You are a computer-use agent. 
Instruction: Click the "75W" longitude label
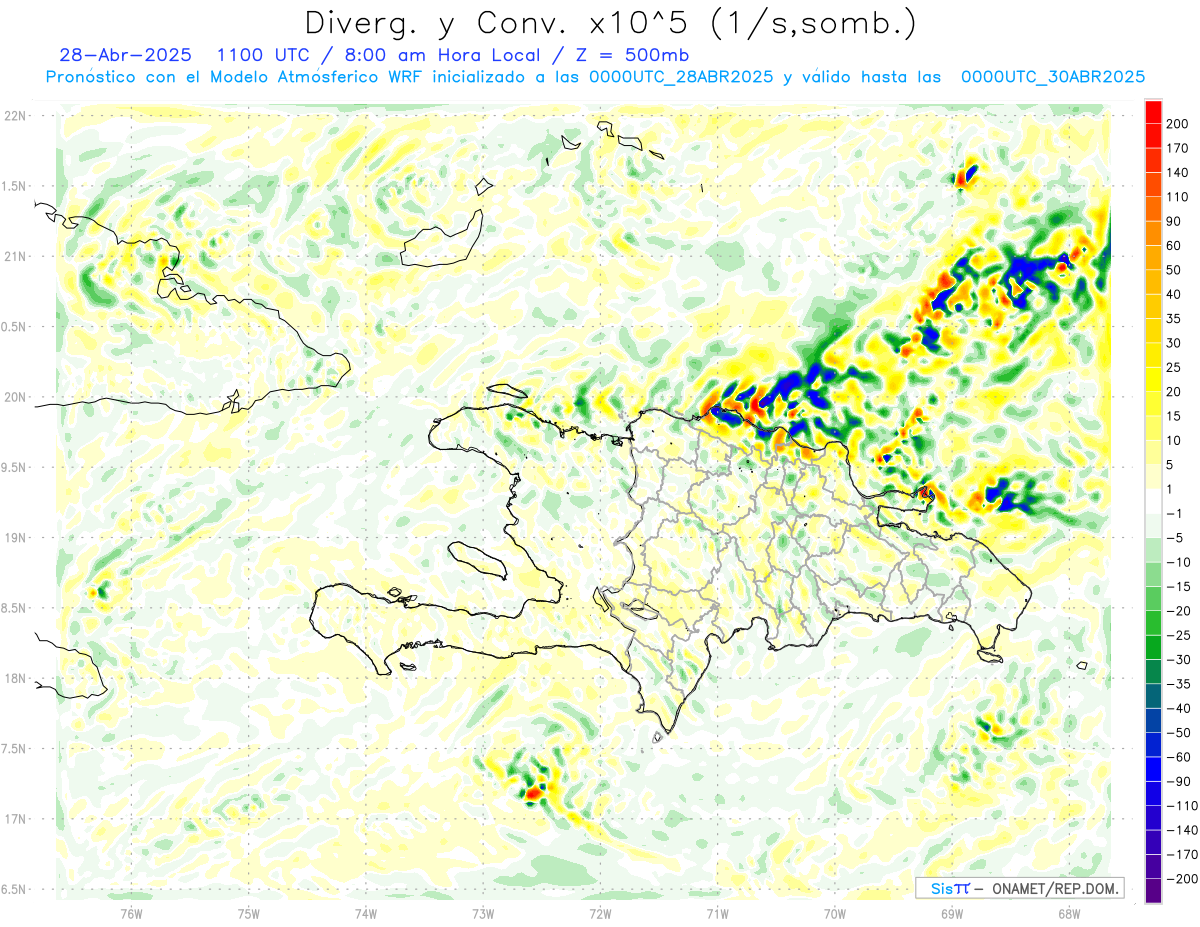249,913
